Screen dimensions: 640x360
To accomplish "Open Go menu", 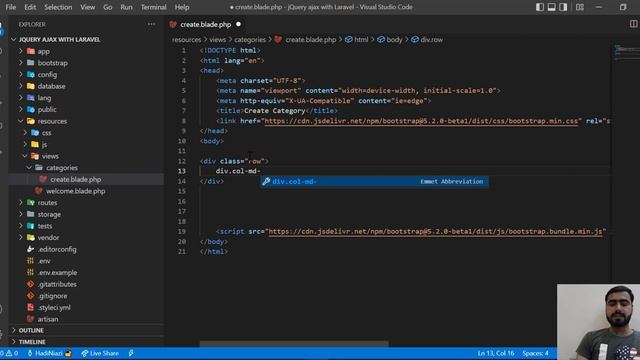I will pyautogui.click(x=107, y=7).
